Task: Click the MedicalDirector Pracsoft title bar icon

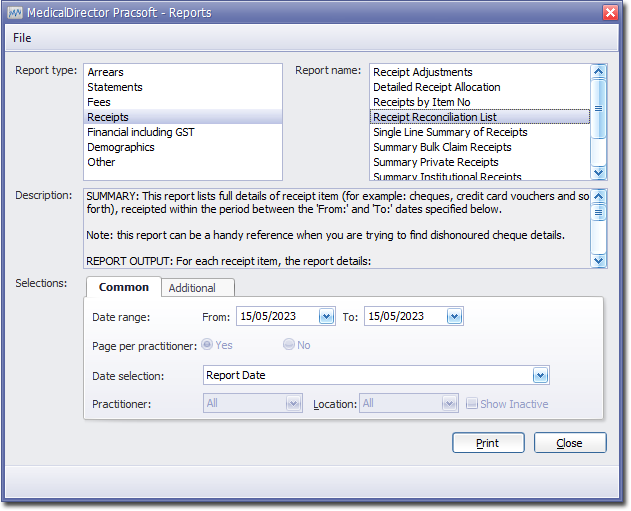Action: (15, 12)
